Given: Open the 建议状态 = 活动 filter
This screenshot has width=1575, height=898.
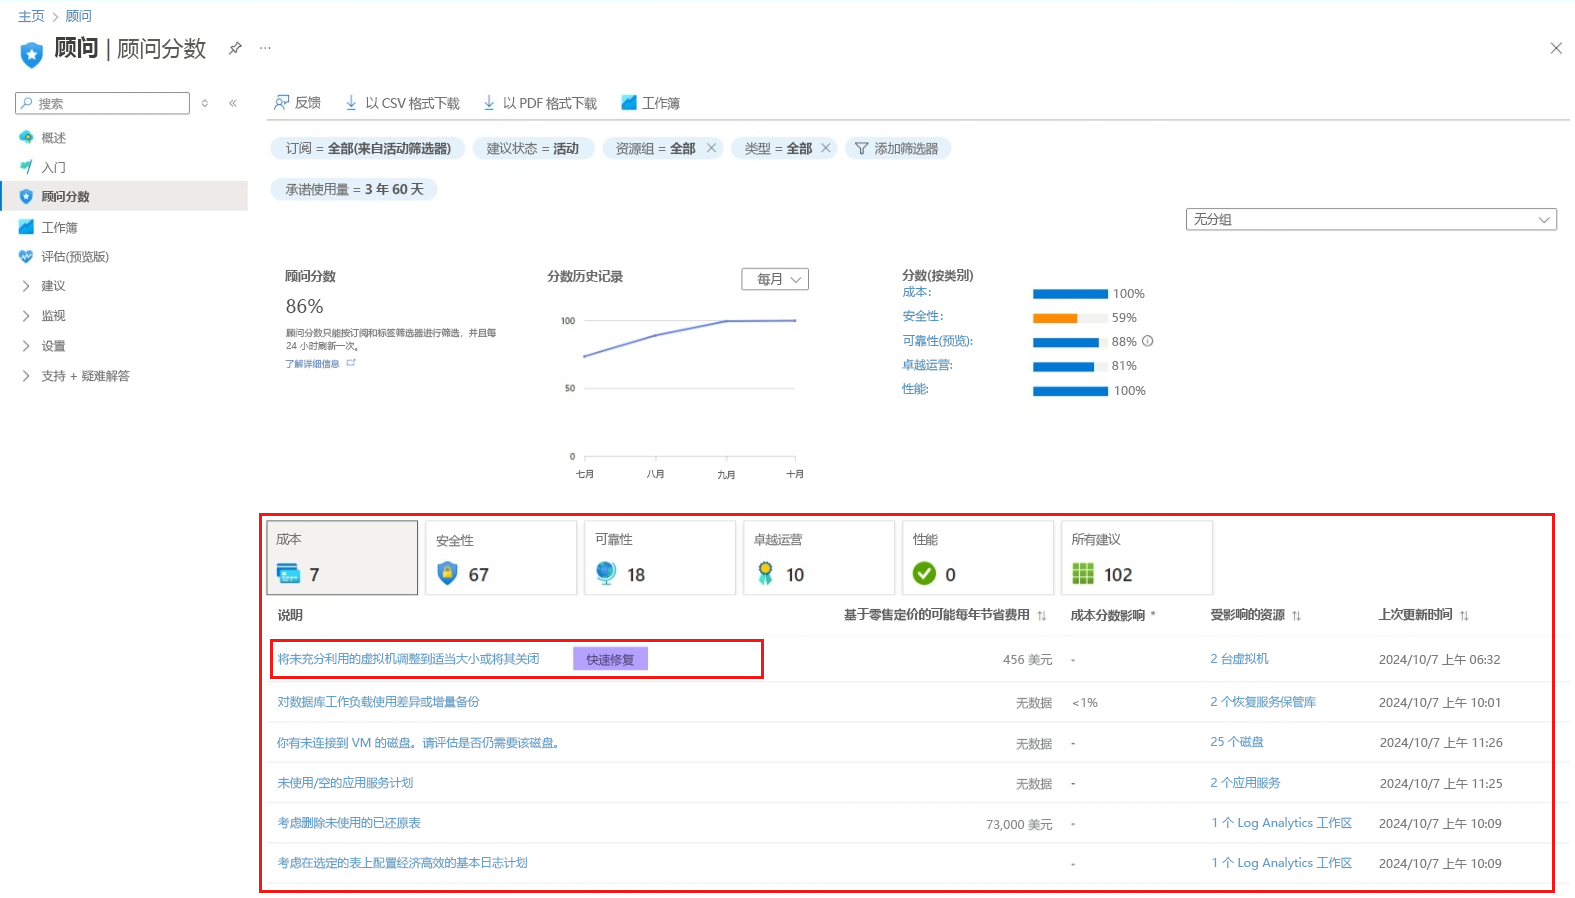Looking at the screenshot, I should tap(533, 148).
